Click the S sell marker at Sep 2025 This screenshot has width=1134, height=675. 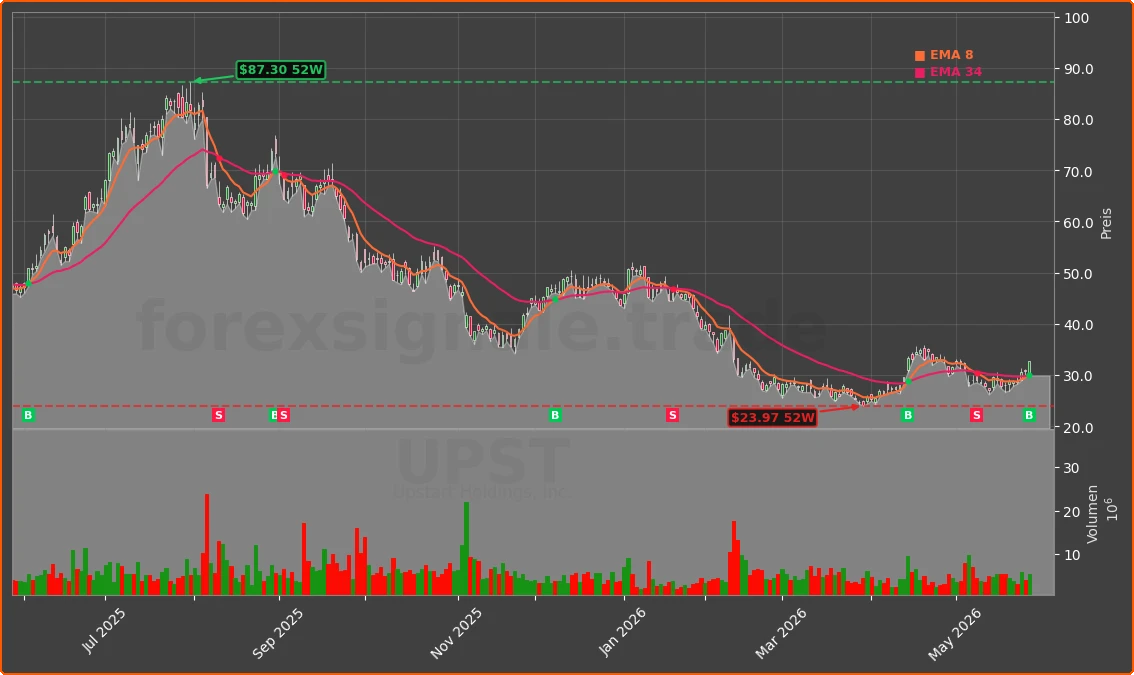click(x=284, y=415)
